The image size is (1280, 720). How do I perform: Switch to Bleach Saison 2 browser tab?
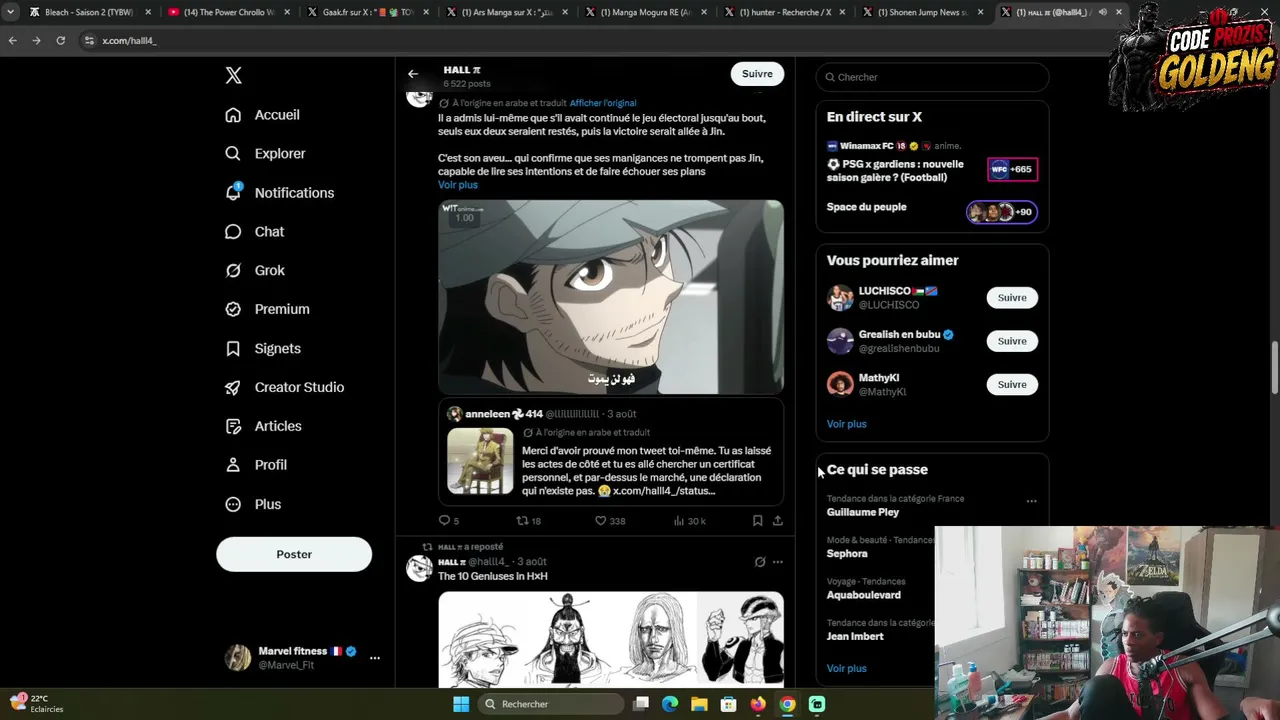88,12
